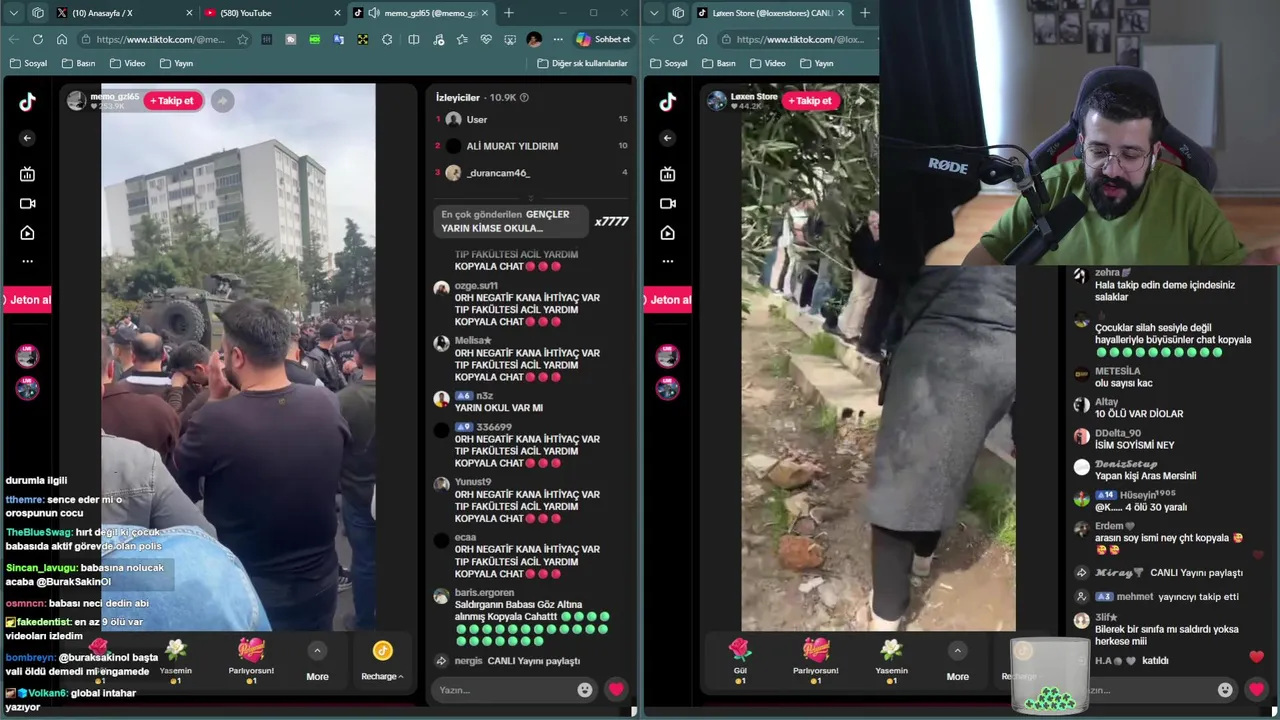Open the LIVE icon in right TikTok sidebar
Image resolution: width=1280 pixels, height=720 pixels.
pyautogui.click(x=667, y=174)
